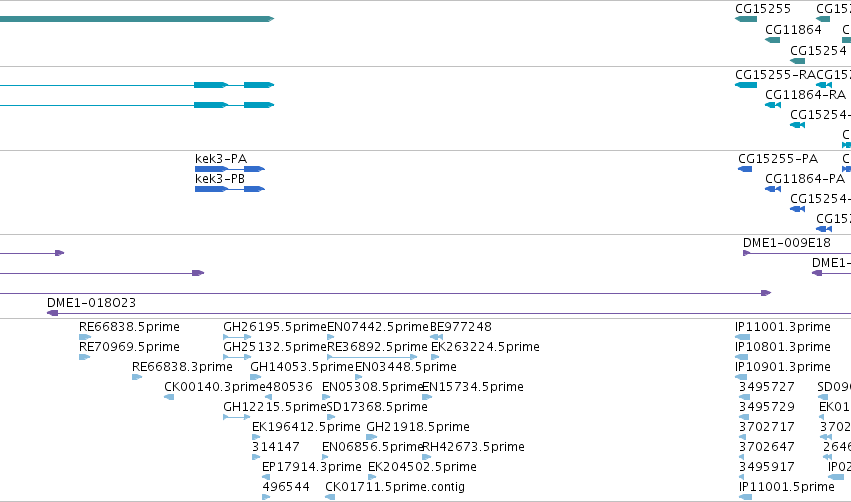851x502 pixels.
Task: Click the 3702647 feature label
Action: tap(767, 447)
